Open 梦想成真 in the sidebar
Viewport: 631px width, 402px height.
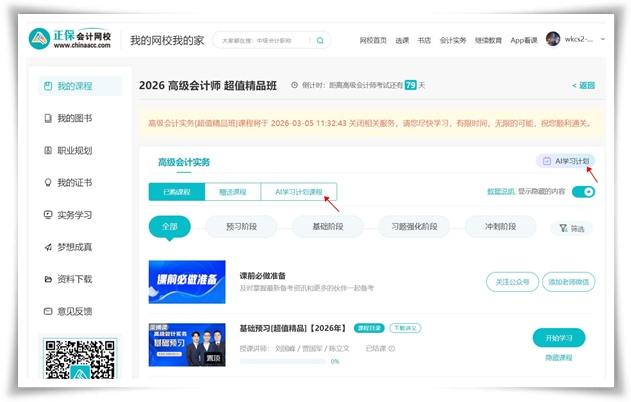pyautogui.click(x=74, y=247)
